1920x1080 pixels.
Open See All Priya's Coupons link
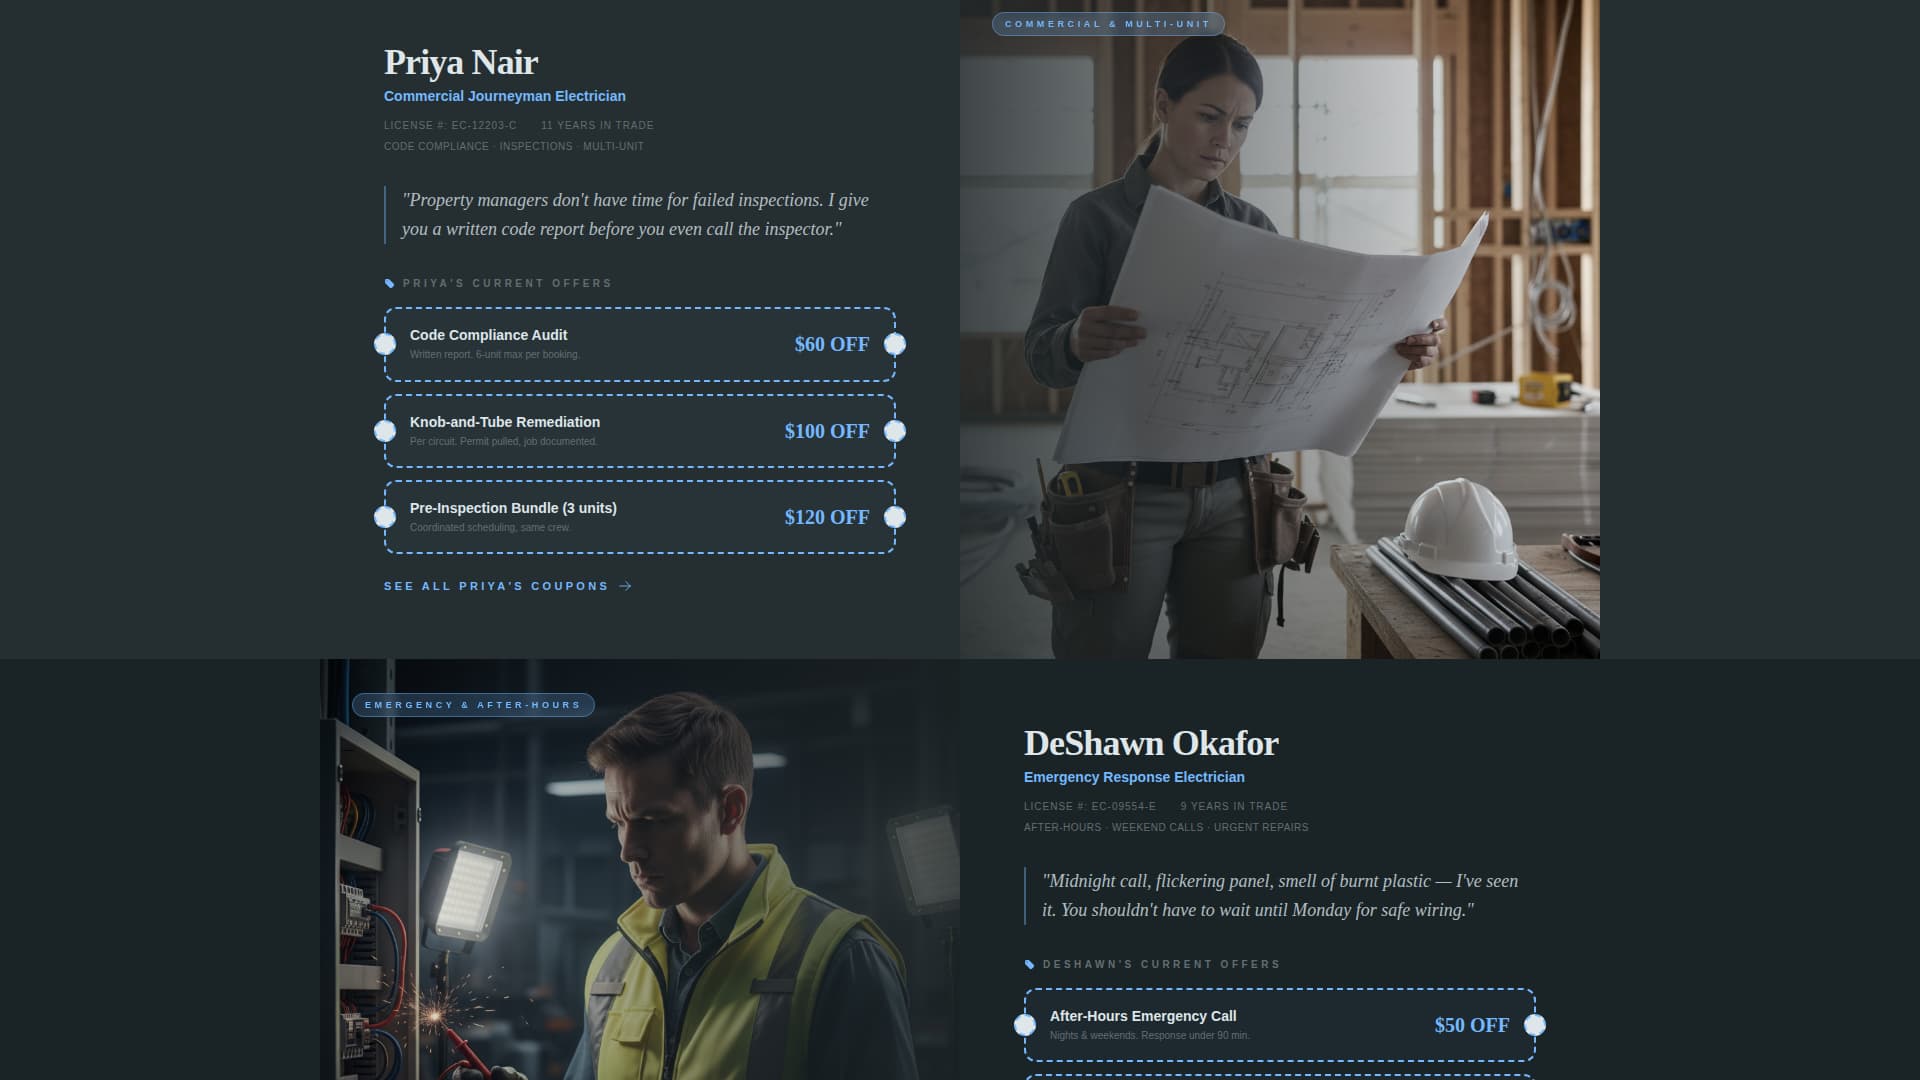point(508,586)
